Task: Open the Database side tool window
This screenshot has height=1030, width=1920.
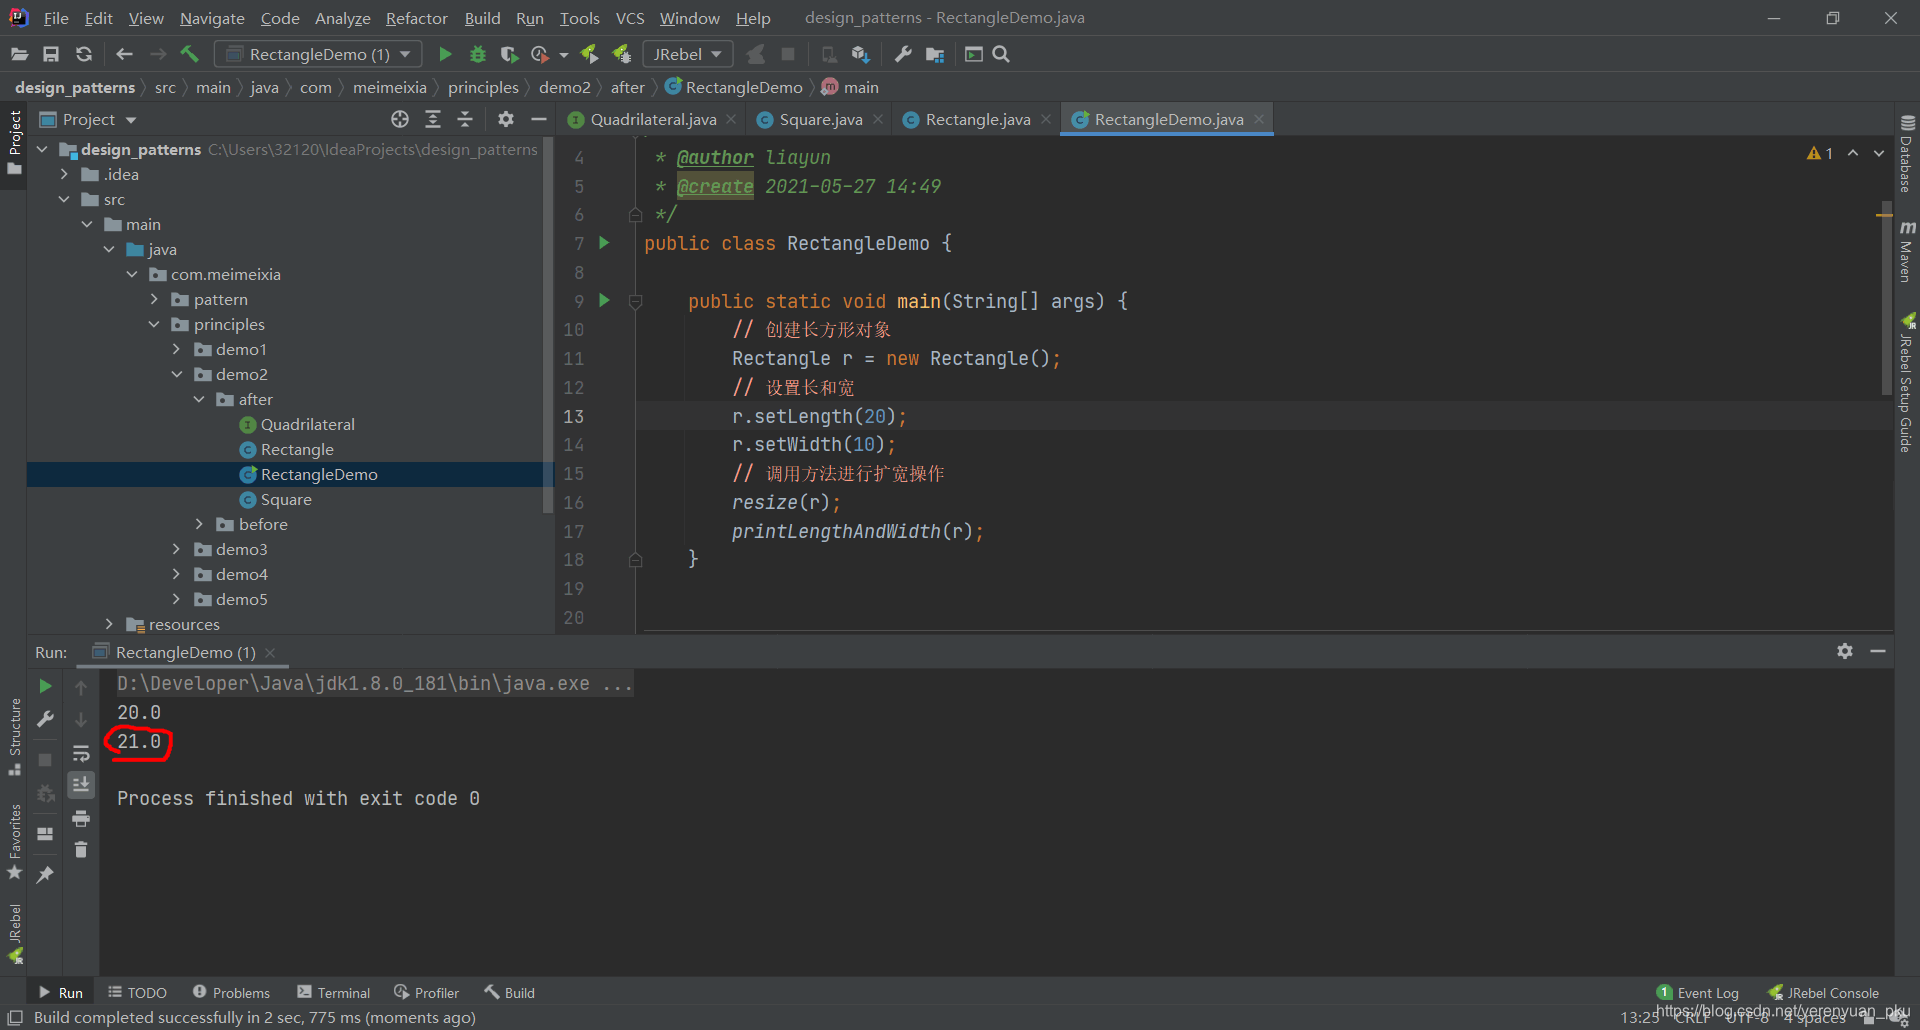Action: 1906,154
